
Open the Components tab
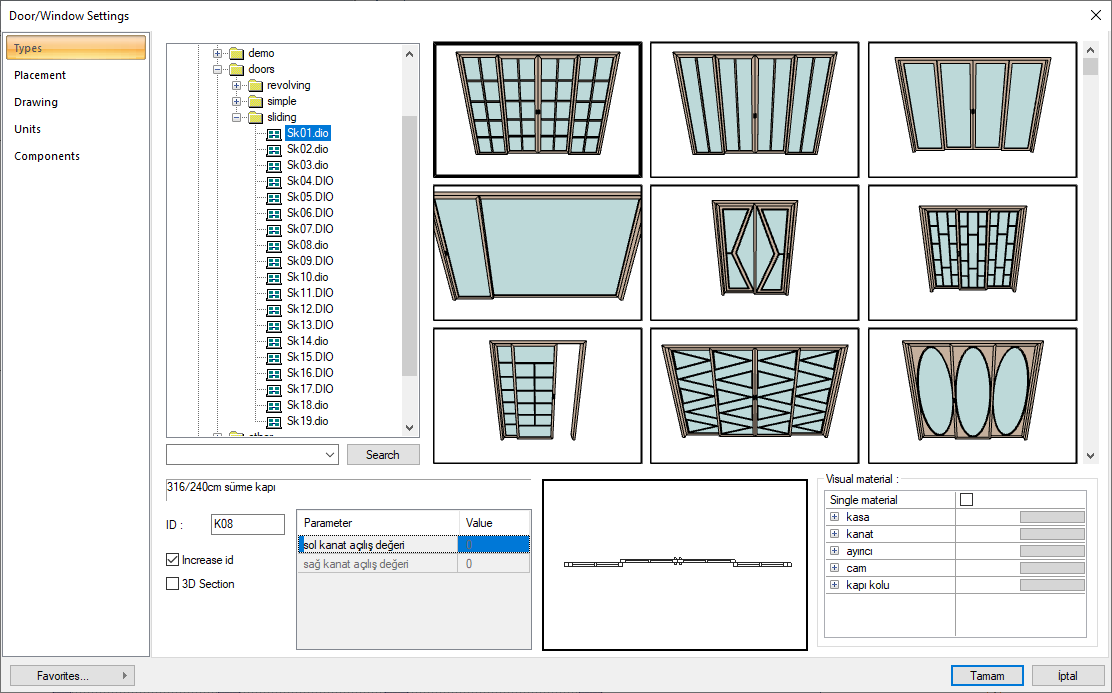[x=47, y=156]
